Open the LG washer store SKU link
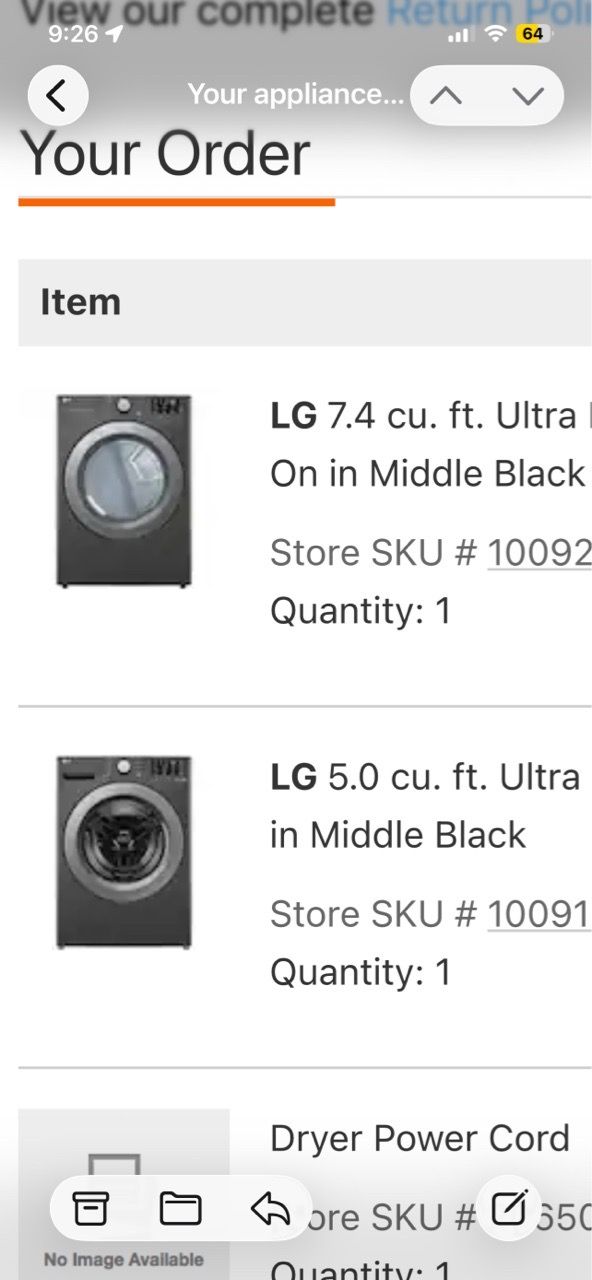This screenshot has width=592, height=1280. (x=539, y=913)
